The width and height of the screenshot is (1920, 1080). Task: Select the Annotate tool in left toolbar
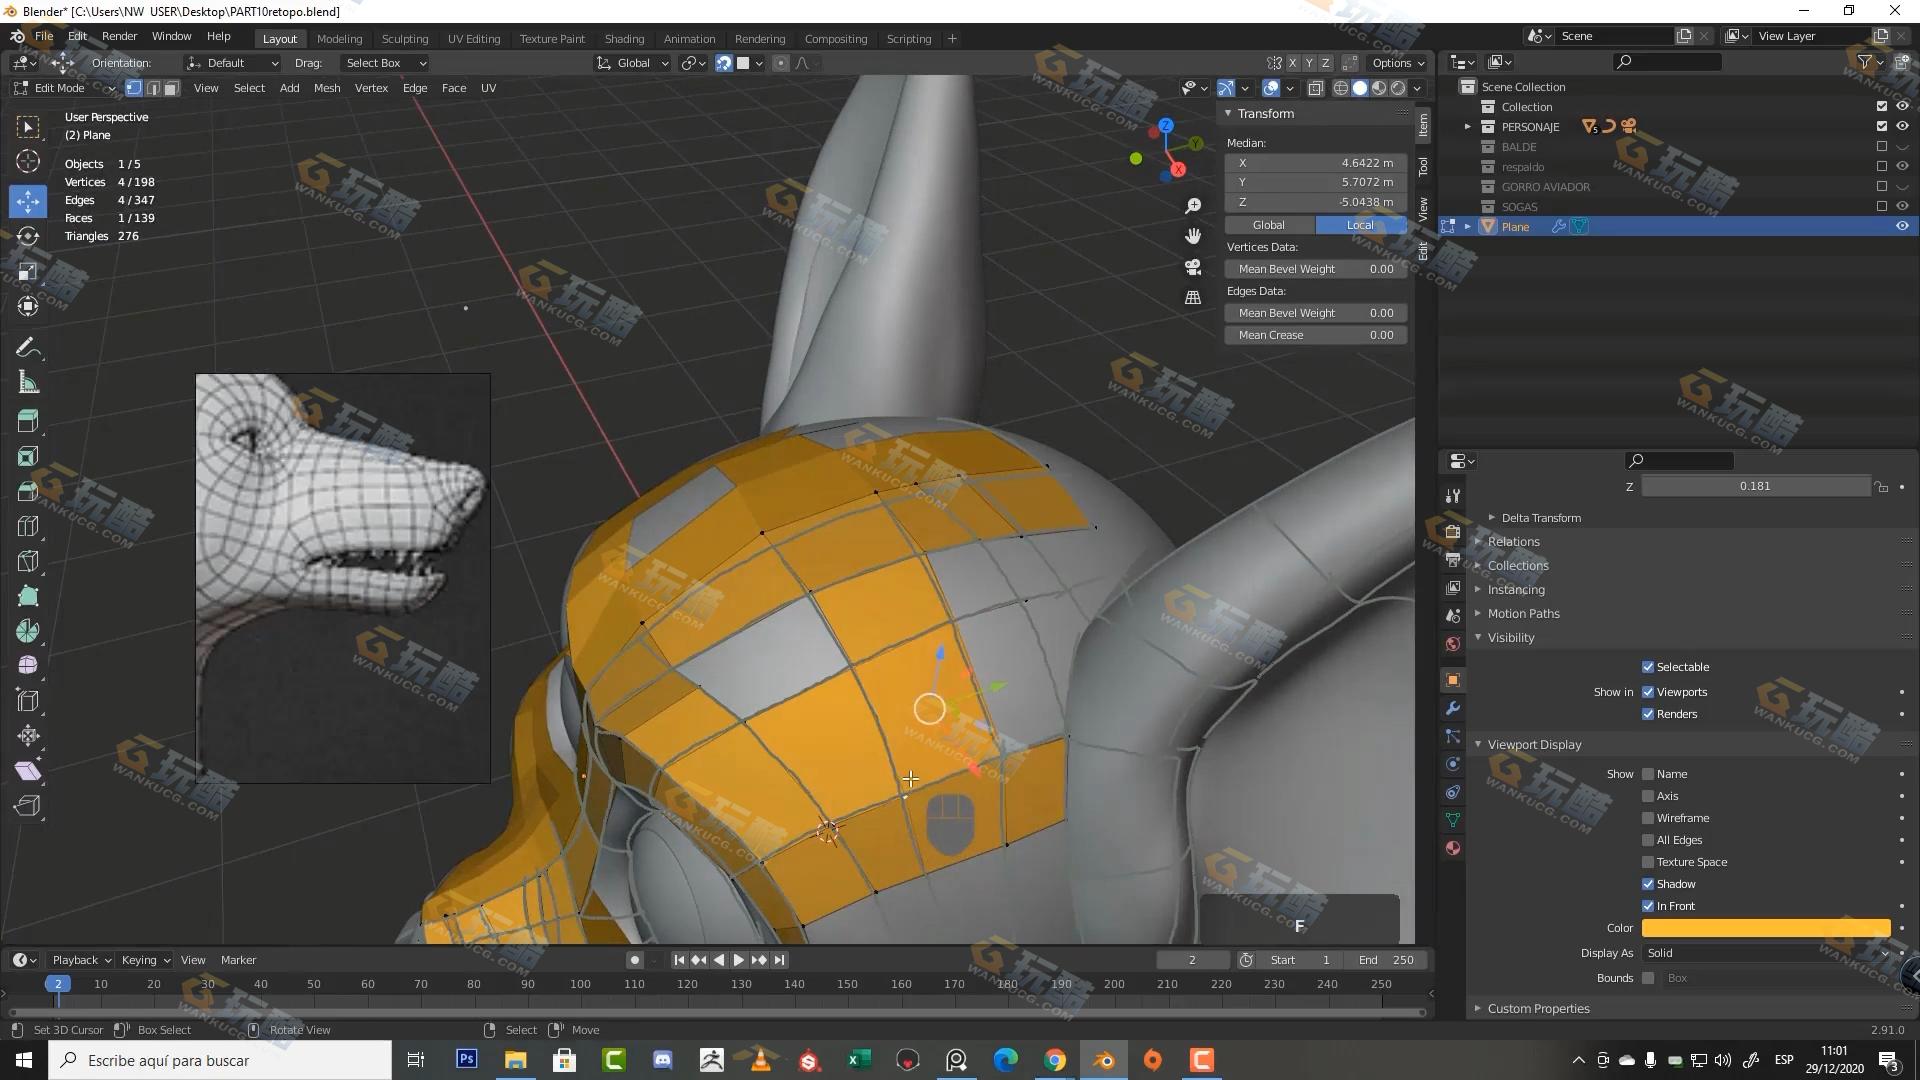point(28,348)
